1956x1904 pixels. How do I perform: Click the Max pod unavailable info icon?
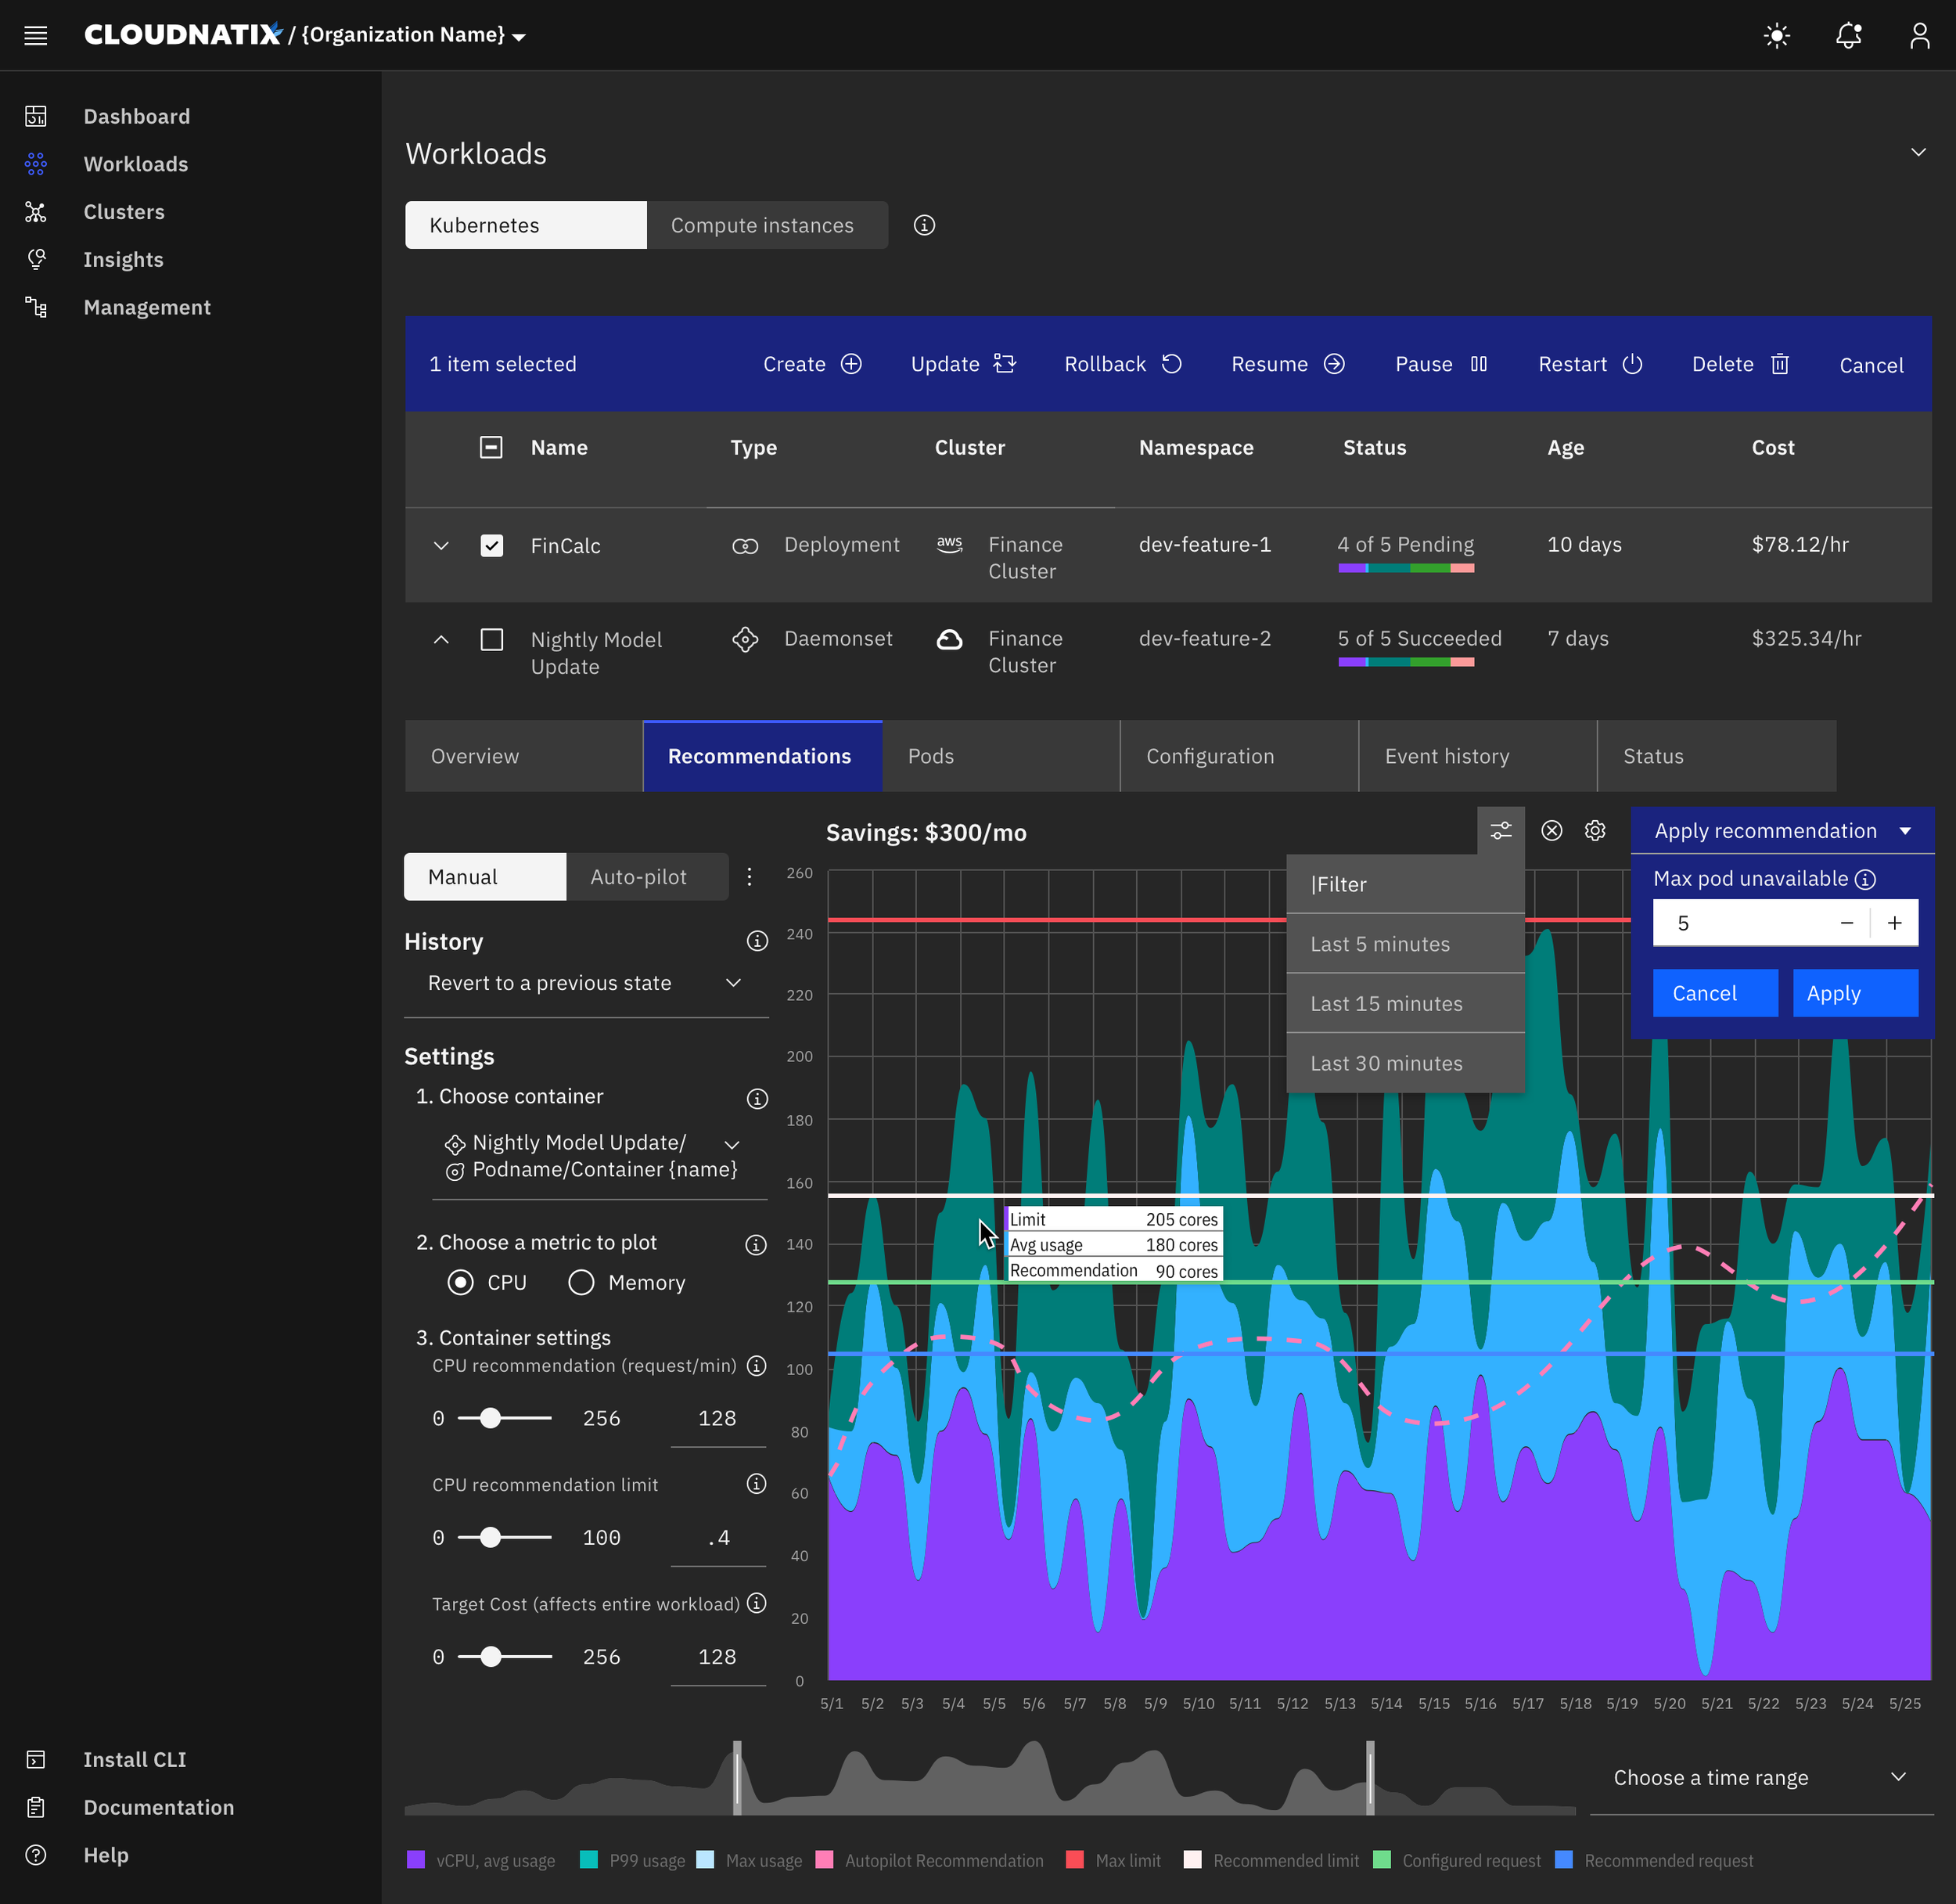[1865, 879]
